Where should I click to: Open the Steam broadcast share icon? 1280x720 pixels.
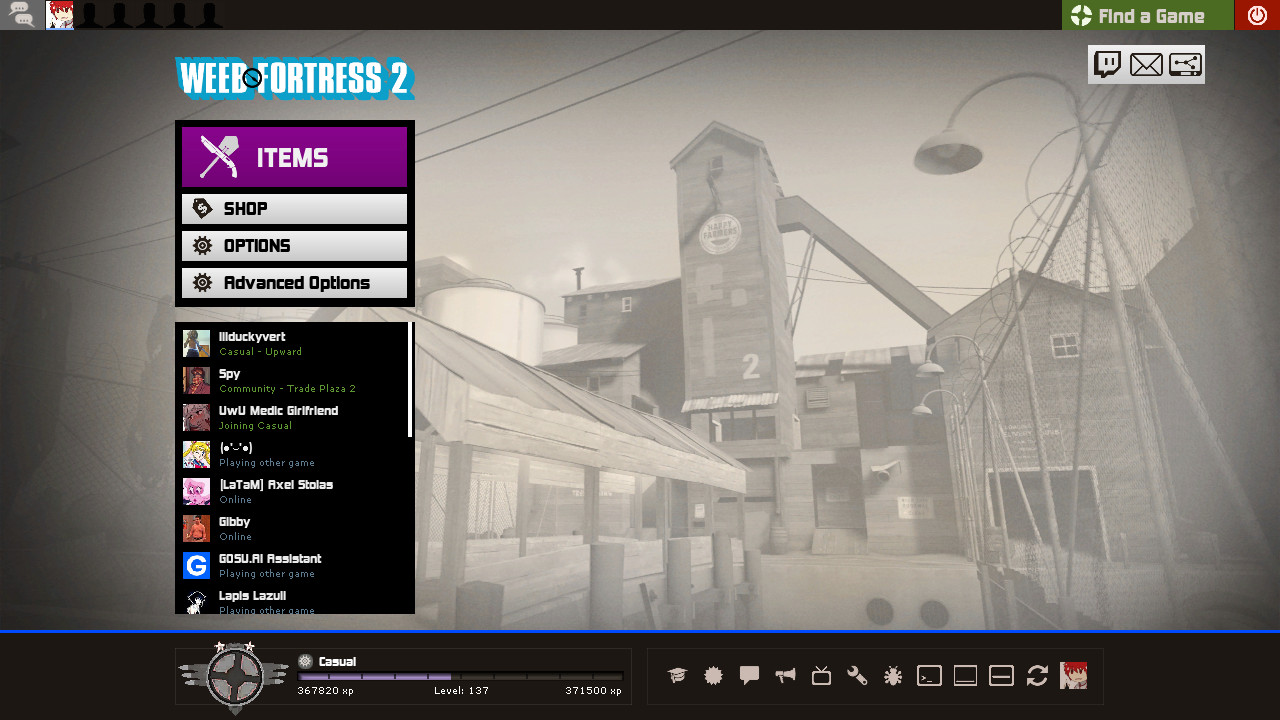[x=1186, y=64]
